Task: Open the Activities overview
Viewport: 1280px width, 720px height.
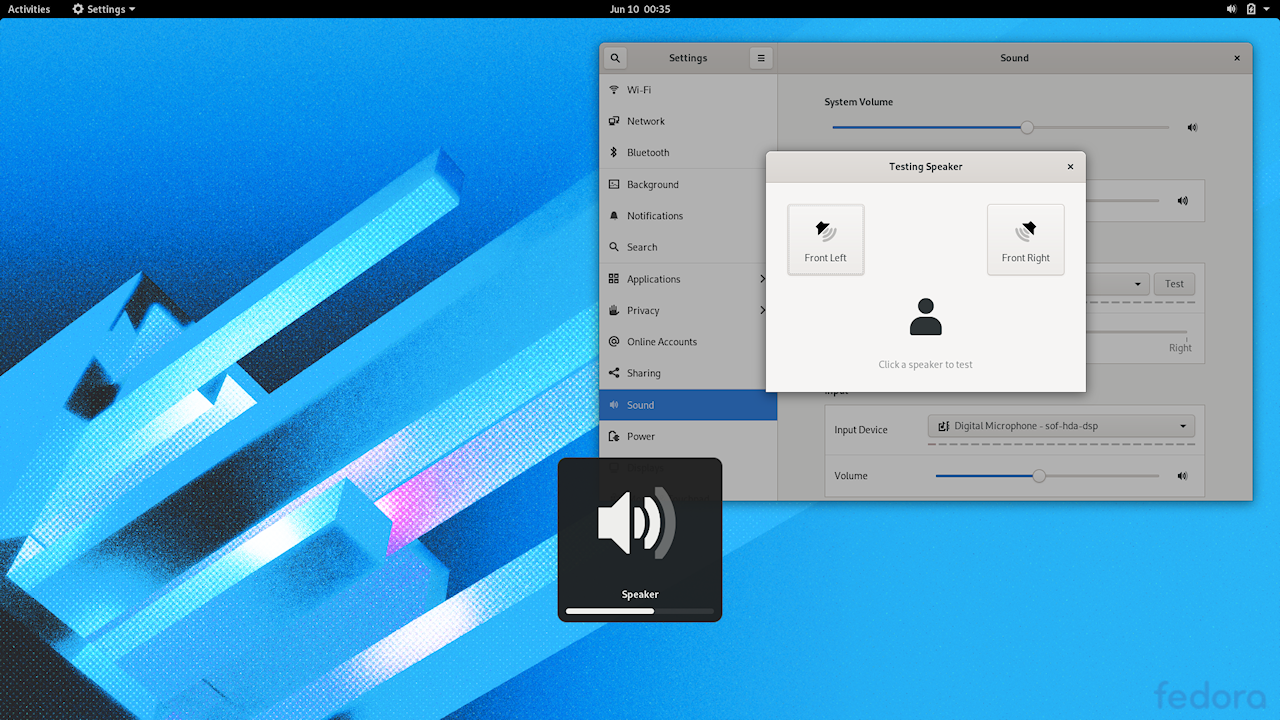Action: pyautogui.click(x=29, y=9)
